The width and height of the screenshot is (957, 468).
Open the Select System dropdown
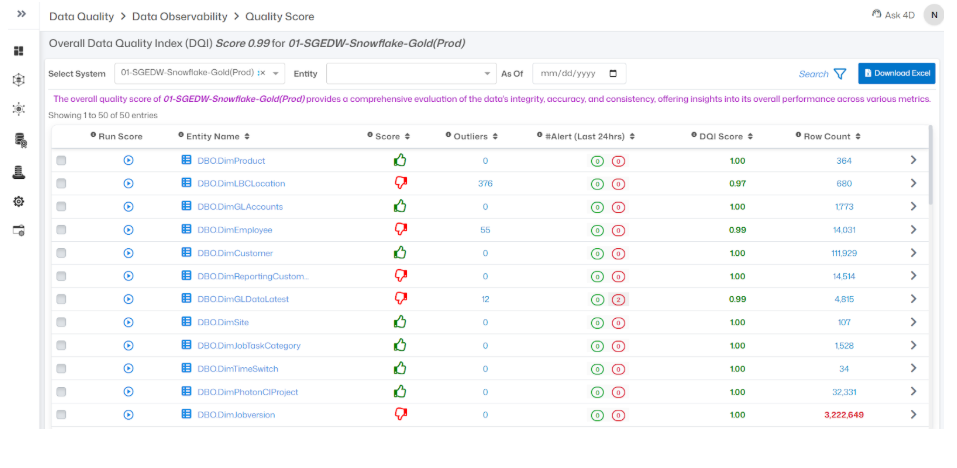[200, 73]
